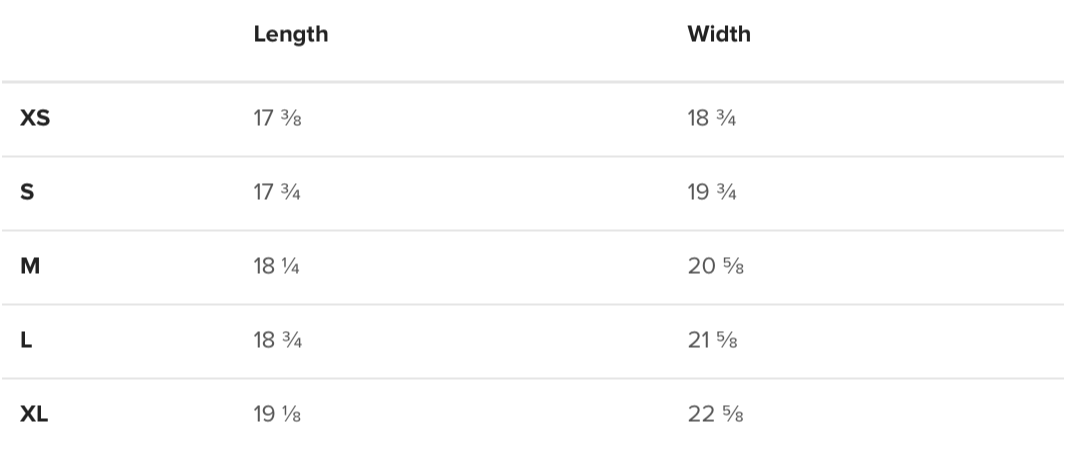The width and height of the screenshot is (1070, 450).
Task: Click XL length value 19 ⅛
Action: pyautogui.click(x=277, y=415)
